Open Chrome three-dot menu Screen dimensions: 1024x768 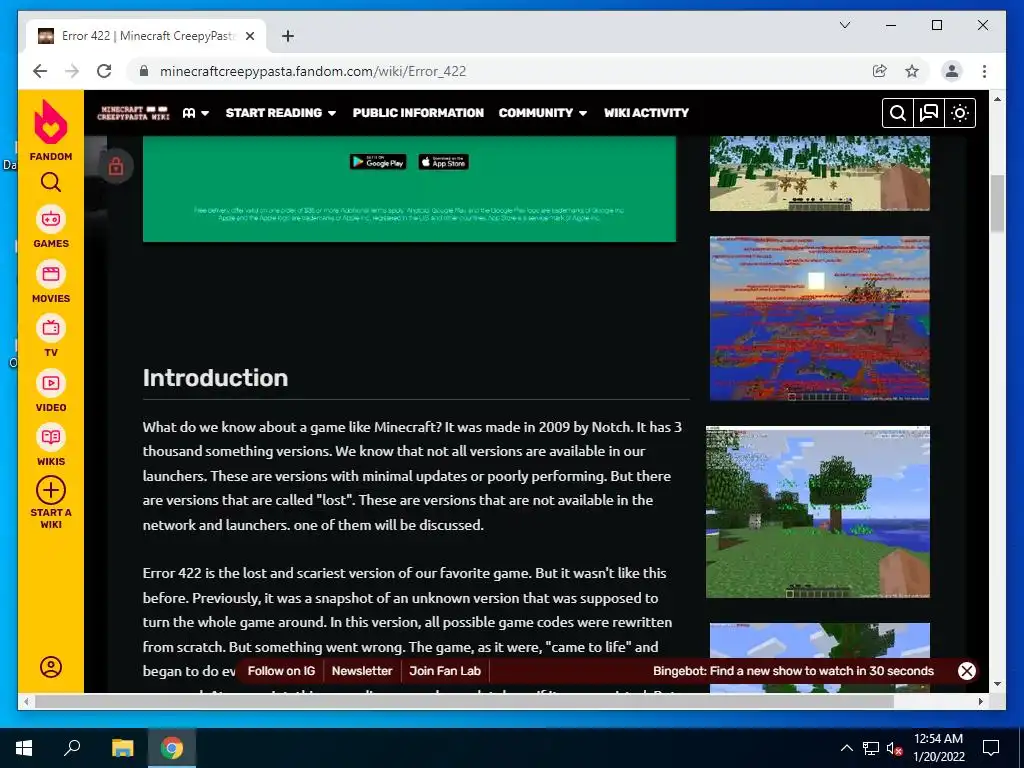(x=984, y=71)
